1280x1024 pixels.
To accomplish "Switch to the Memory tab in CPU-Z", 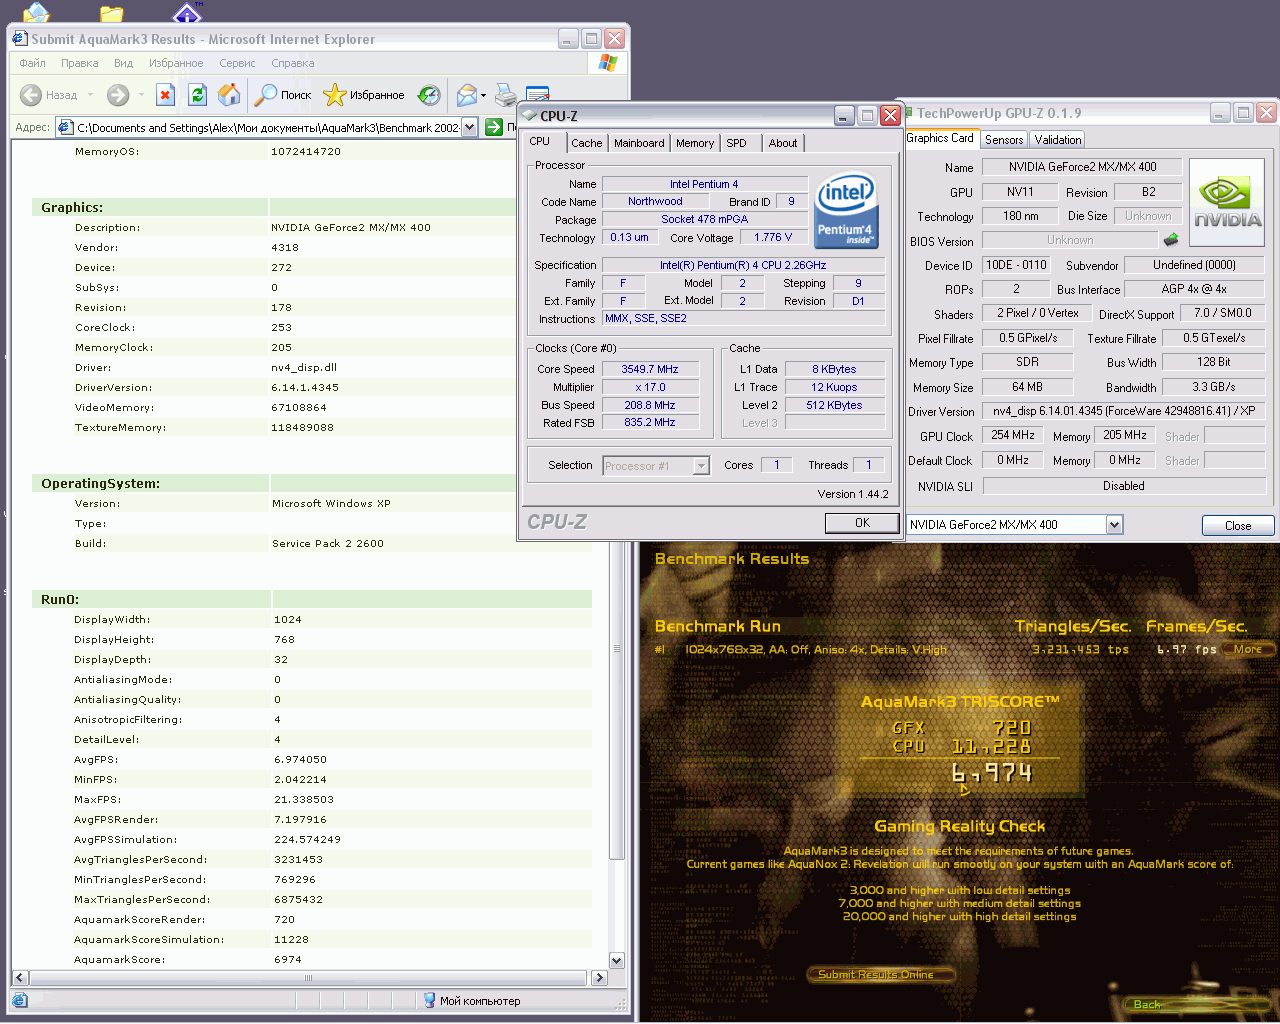I will pos(695,143).
